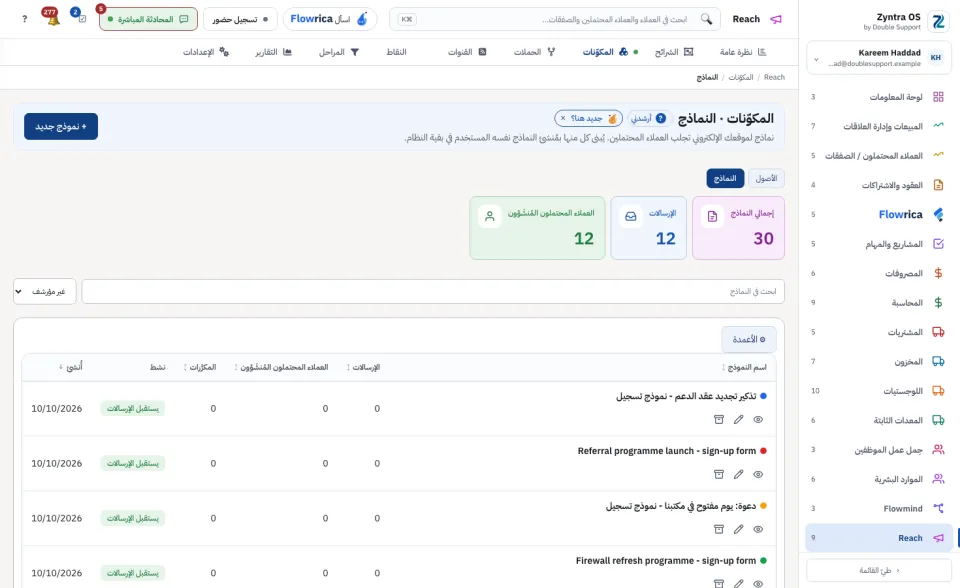Open المصروفات in the sidebar
Screen dimensions: 960x588
(878, 273)
